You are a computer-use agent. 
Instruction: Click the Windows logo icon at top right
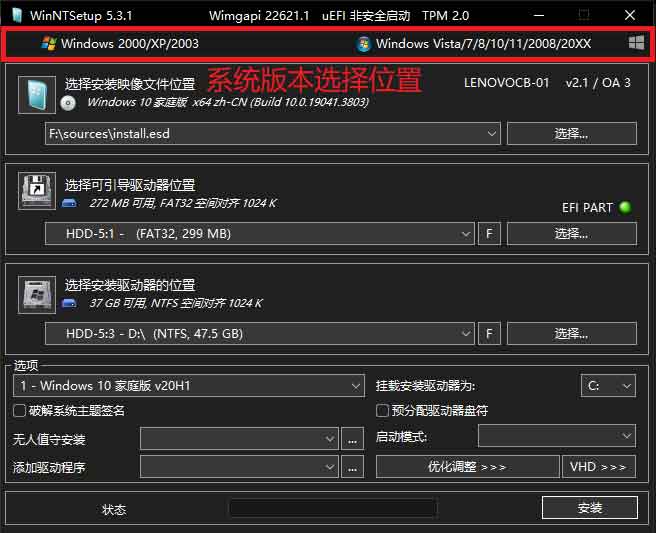click(x=636, y=43)
